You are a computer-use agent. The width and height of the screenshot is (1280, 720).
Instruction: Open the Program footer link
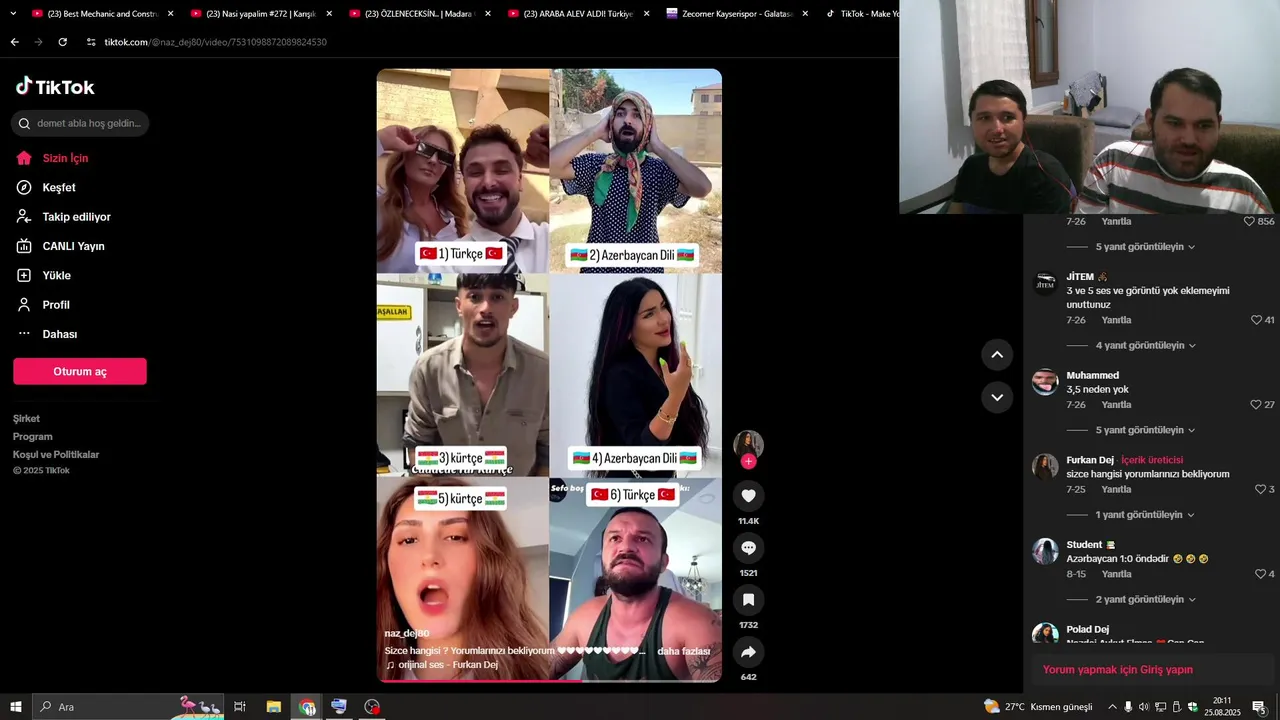[33, 437]
